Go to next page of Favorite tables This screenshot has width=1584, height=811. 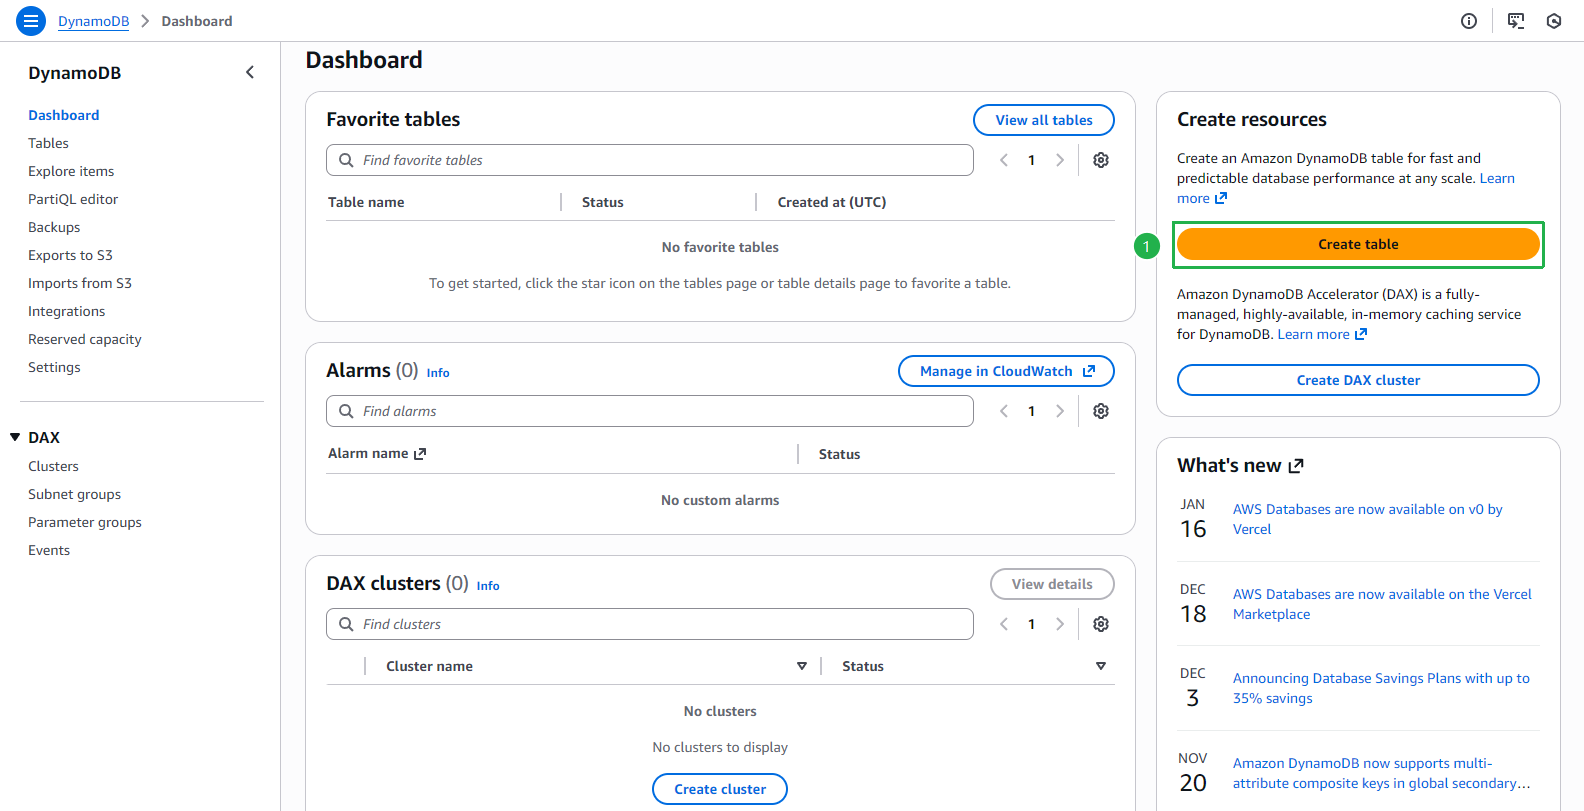[1060, 160]
